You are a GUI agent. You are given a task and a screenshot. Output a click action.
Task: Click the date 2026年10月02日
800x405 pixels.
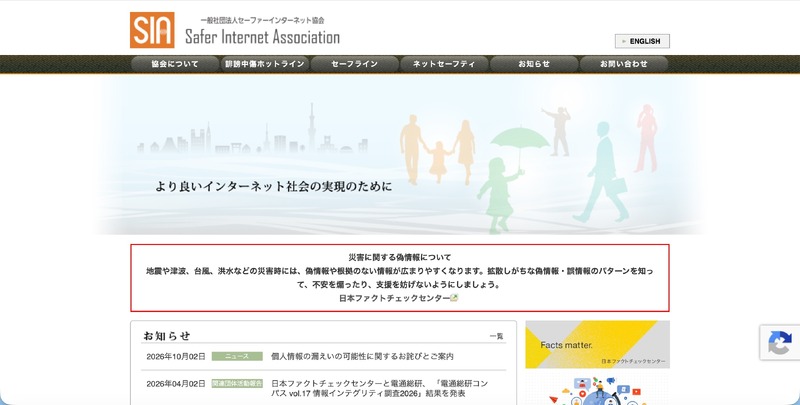176,357
